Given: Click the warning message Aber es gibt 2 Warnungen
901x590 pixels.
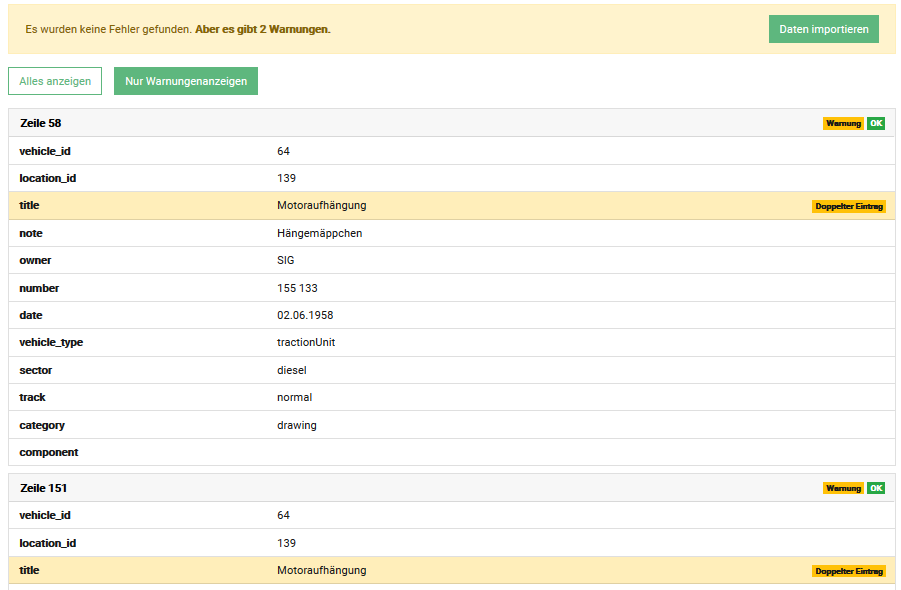Looking at the screenshot, I should click(x=264, y=29).
